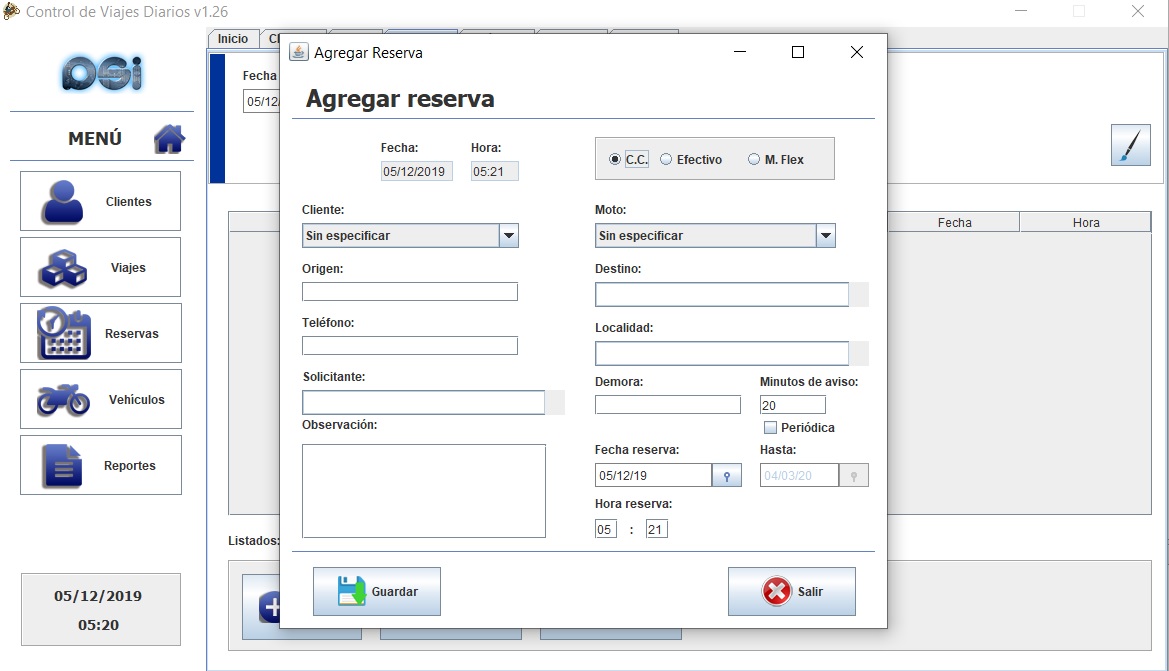Expand the Moto dropdown list
This screenshot has height=671, width=1169.
point(825,236)
